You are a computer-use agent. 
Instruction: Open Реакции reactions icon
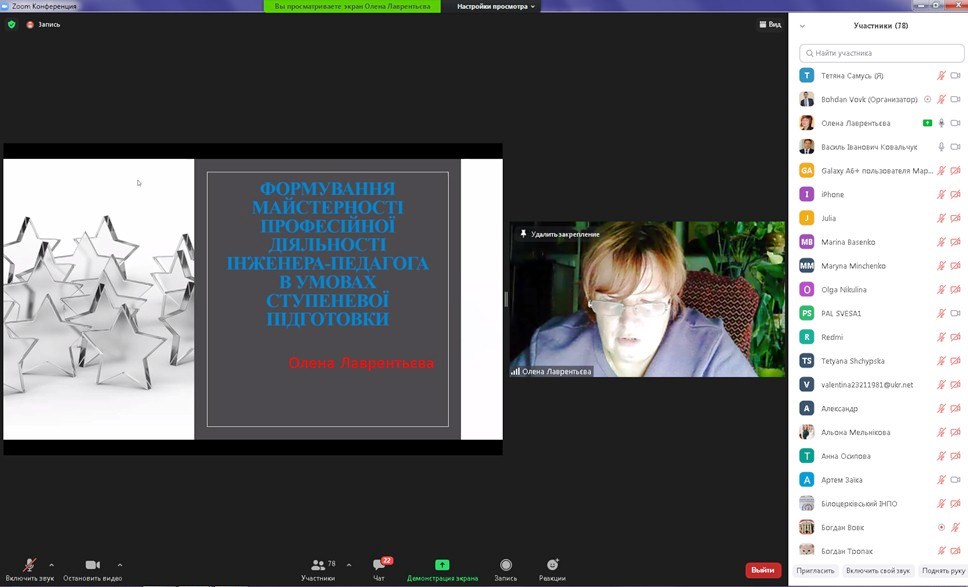pos(552,566)
